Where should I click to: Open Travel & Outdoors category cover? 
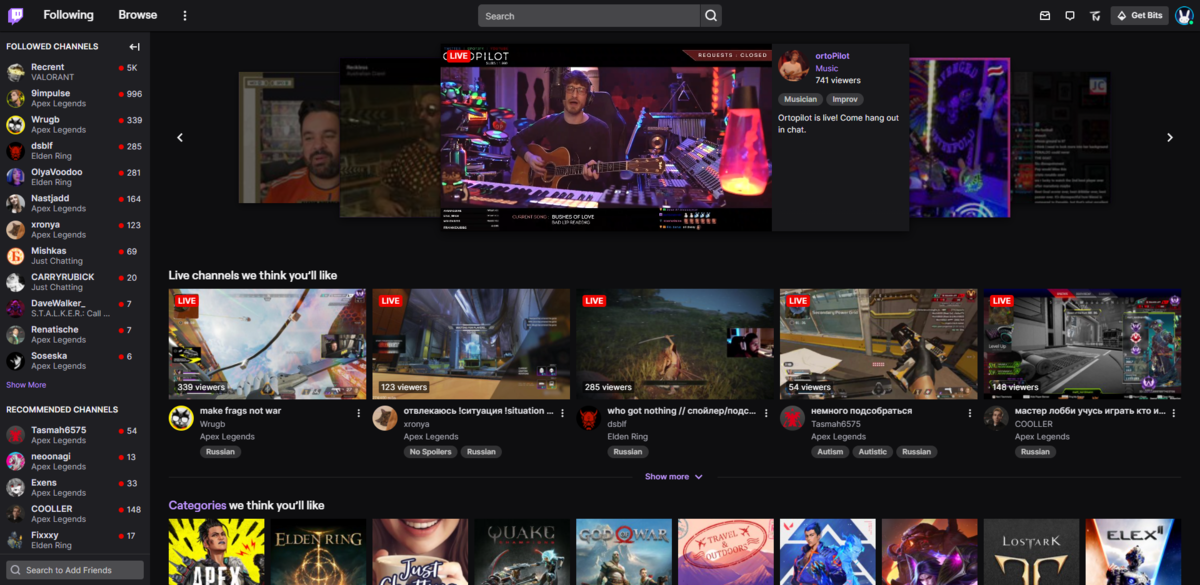point(726,552)
